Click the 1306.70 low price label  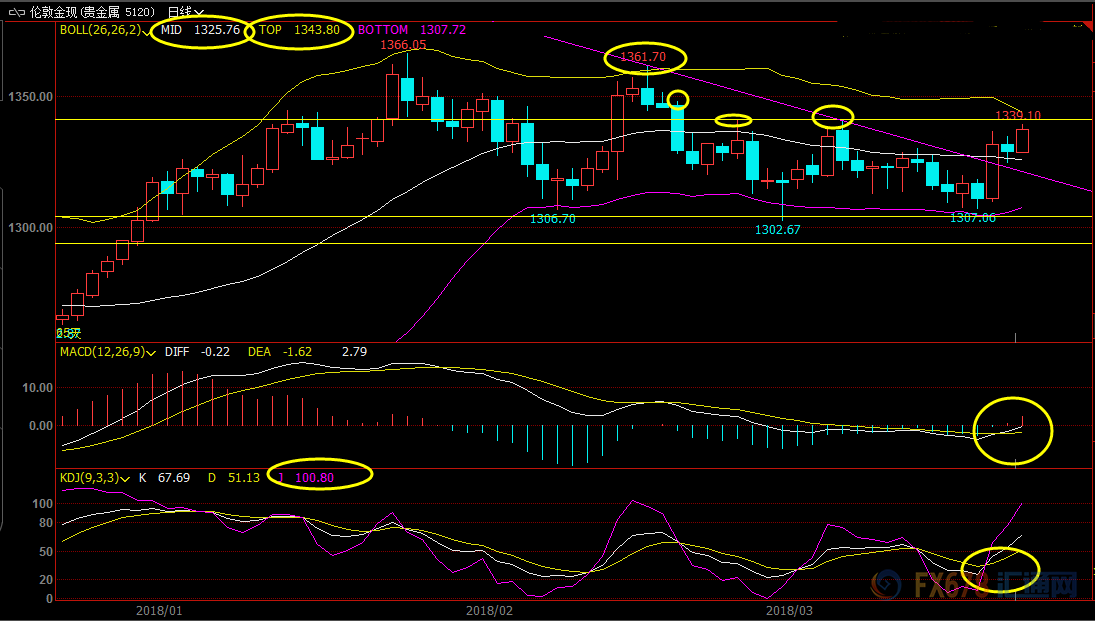553,219
